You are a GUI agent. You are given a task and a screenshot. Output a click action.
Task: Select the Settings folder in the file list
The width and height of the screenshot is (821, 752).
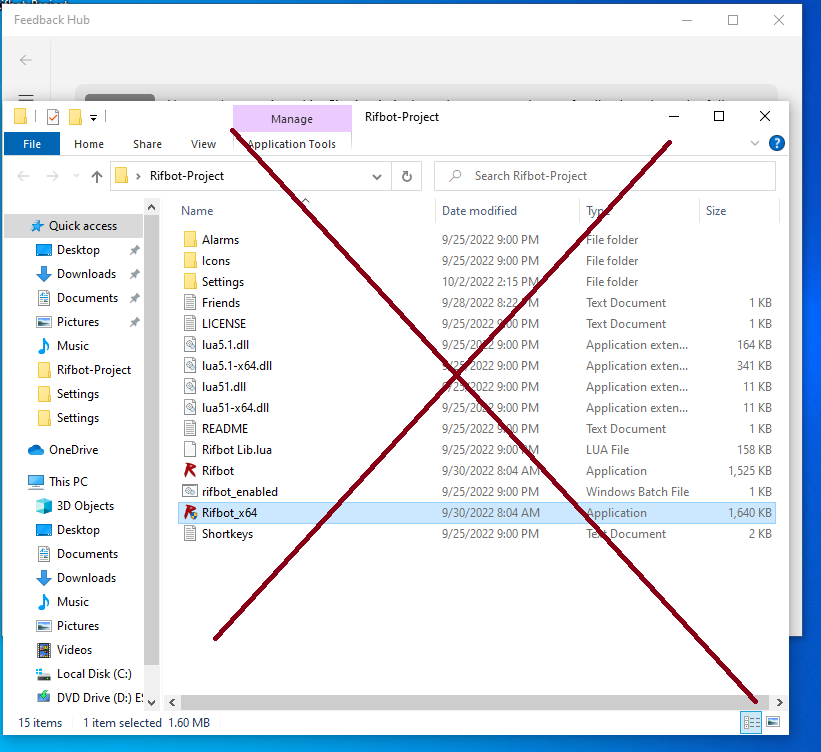coord(223,282)
